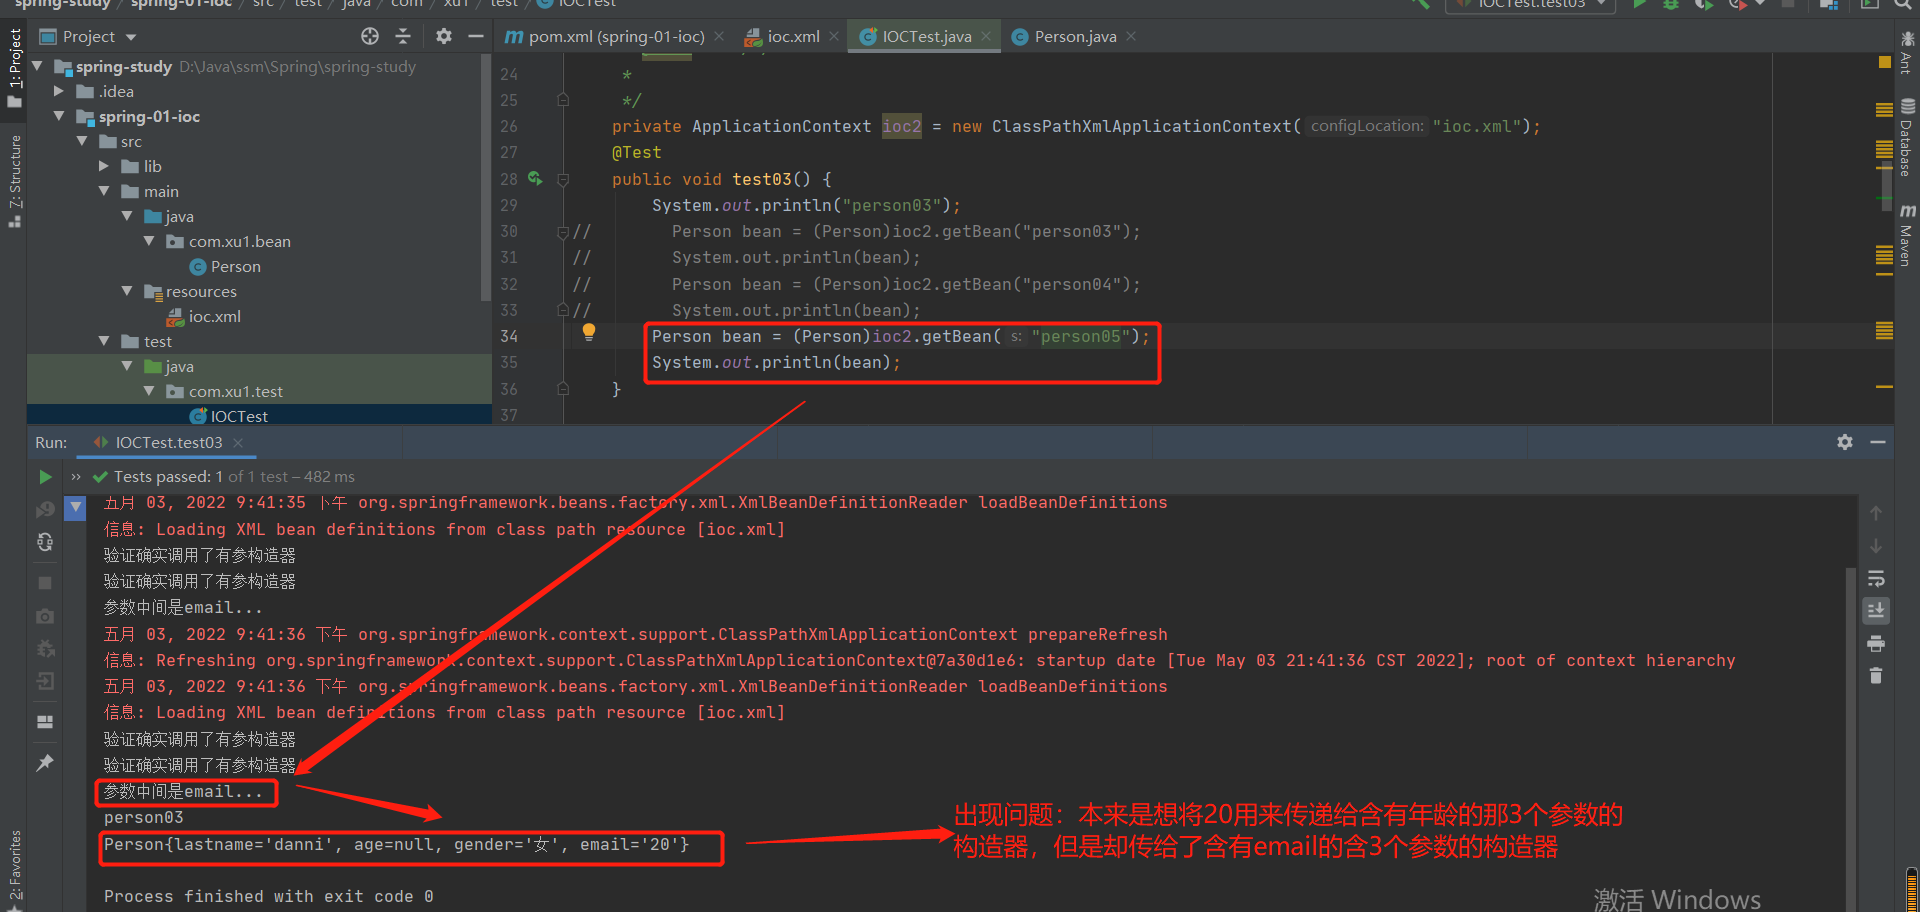Expand the test tree with double chevron
This screenshot has height=912, width=1920.
coord(76,477)
